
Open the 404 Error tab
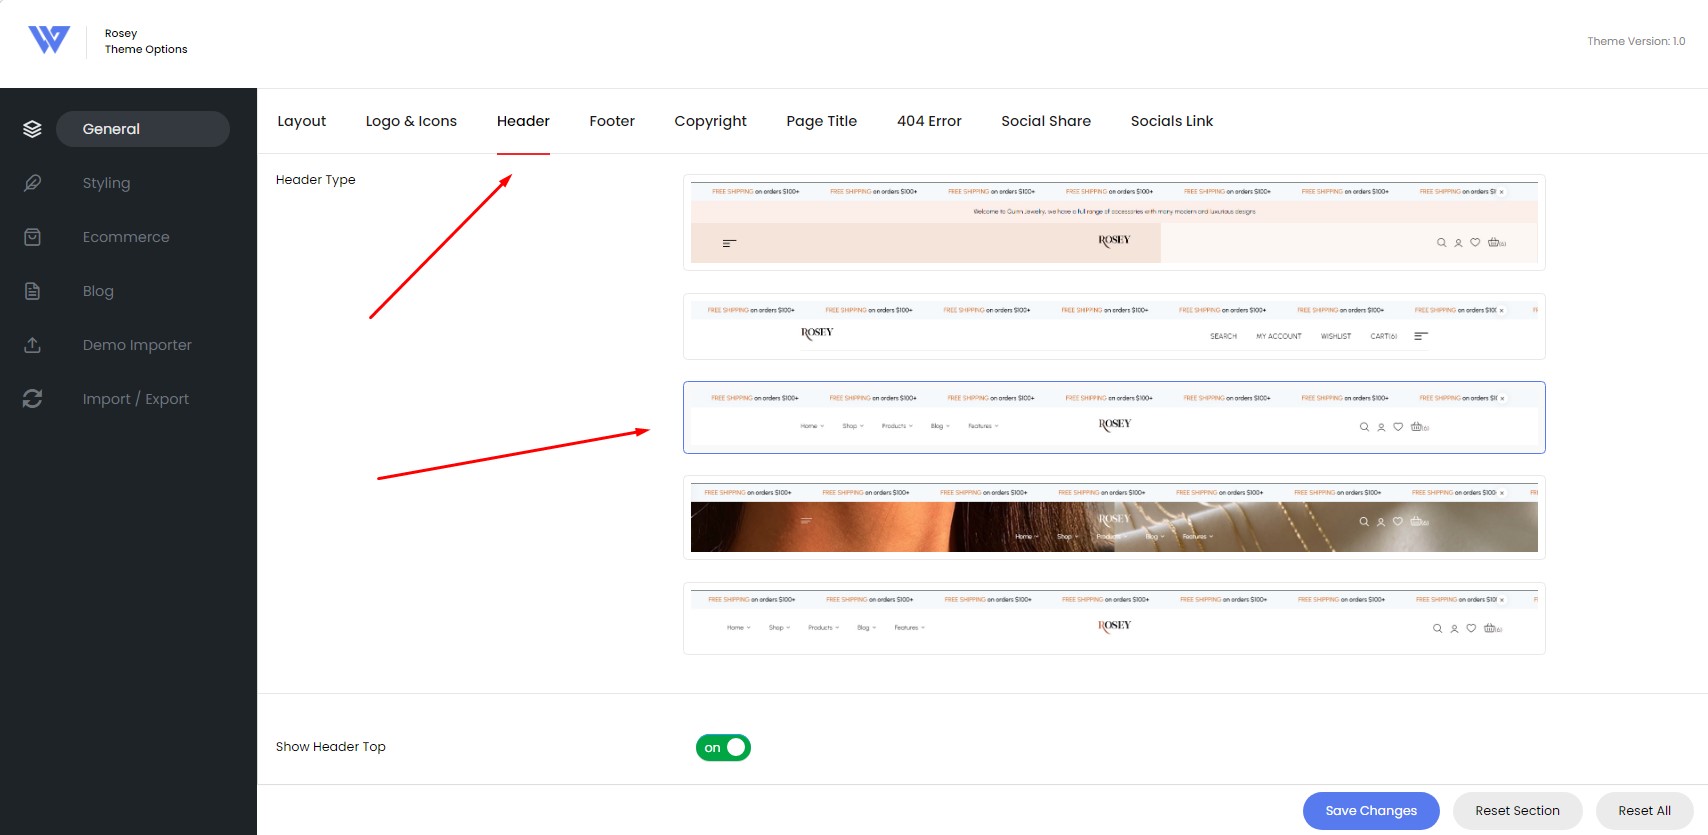pyautogui.click(x=929, y=121)
